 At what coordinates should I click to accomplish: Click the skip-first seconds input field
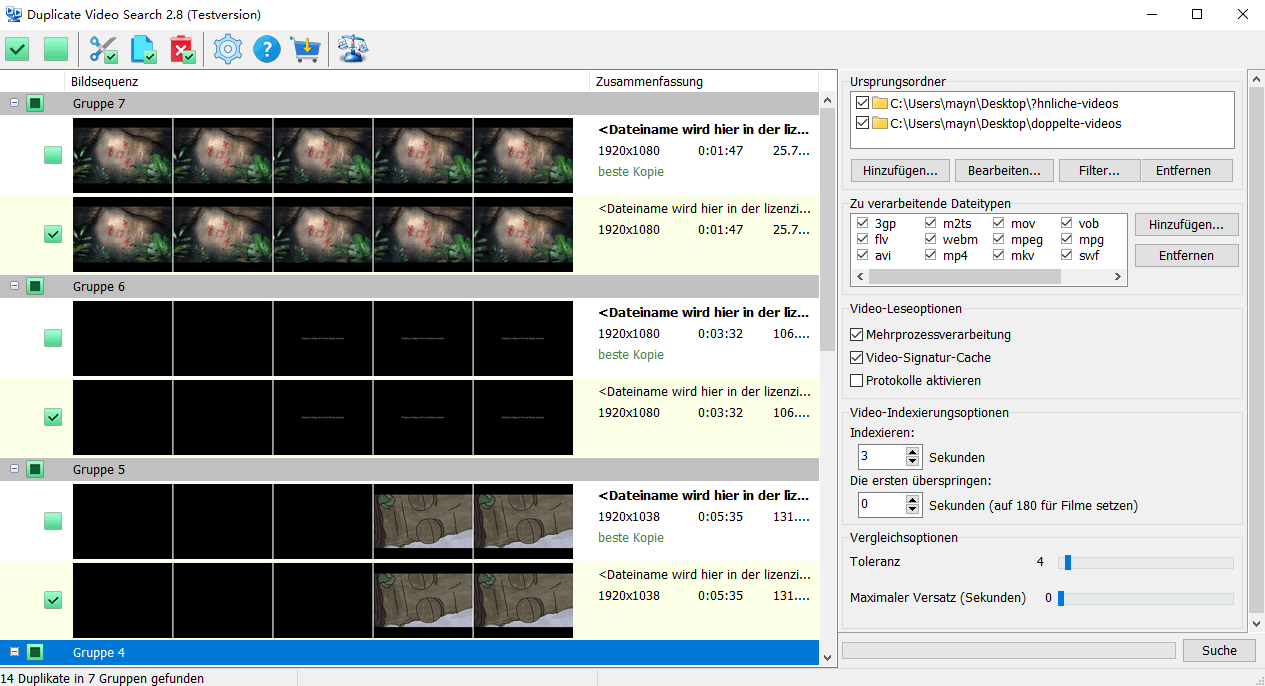881,505
